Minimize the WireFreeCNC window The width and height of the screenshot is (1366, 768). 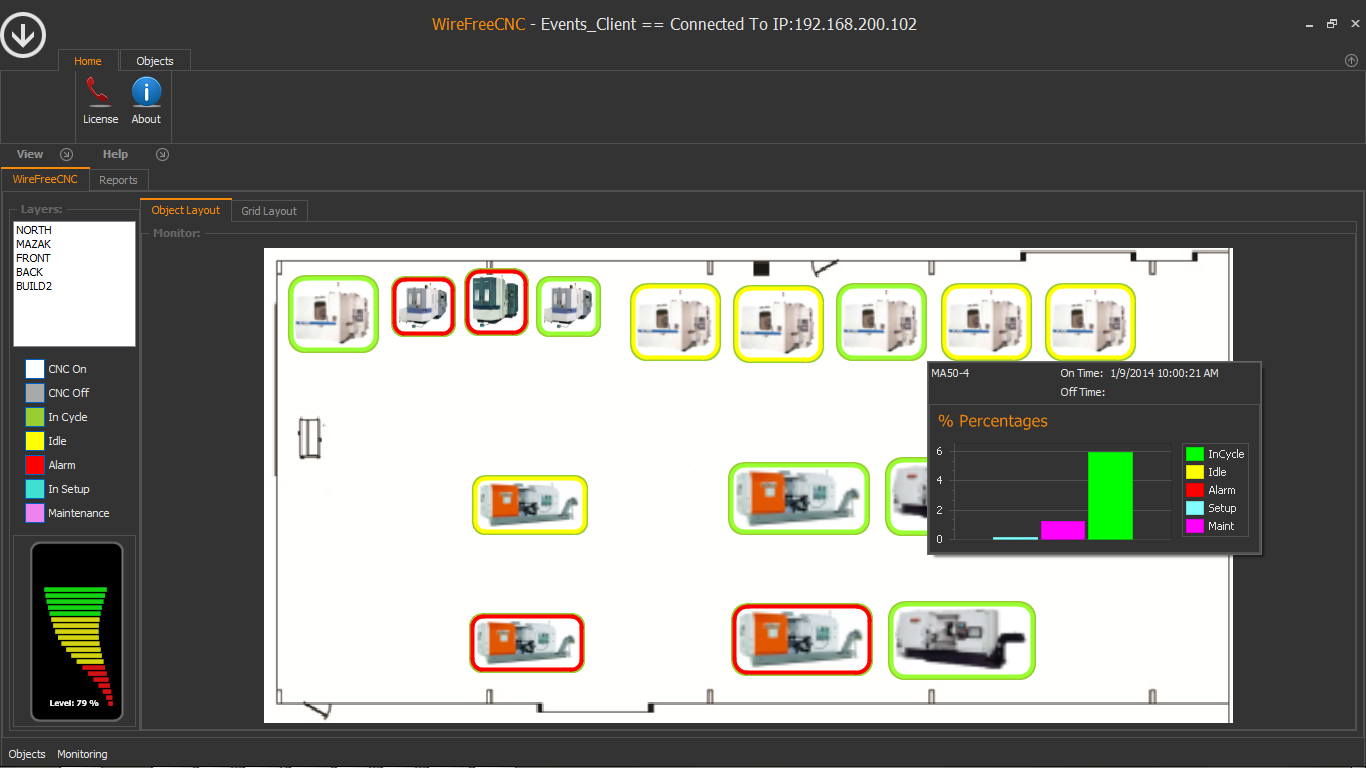[x=1309, y=24]
